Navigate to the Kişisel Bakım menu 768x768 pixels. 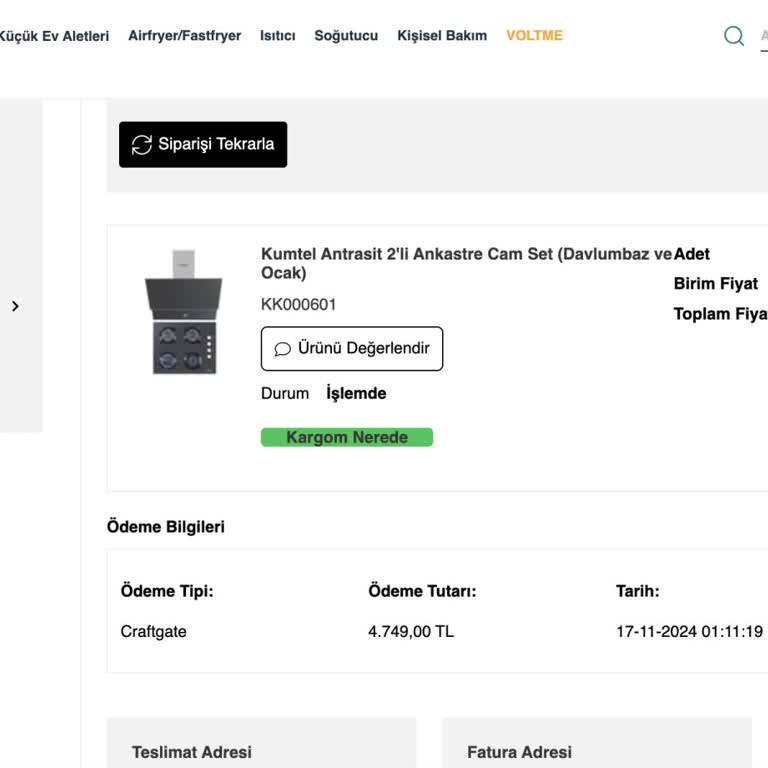click(x=442, y=36)
